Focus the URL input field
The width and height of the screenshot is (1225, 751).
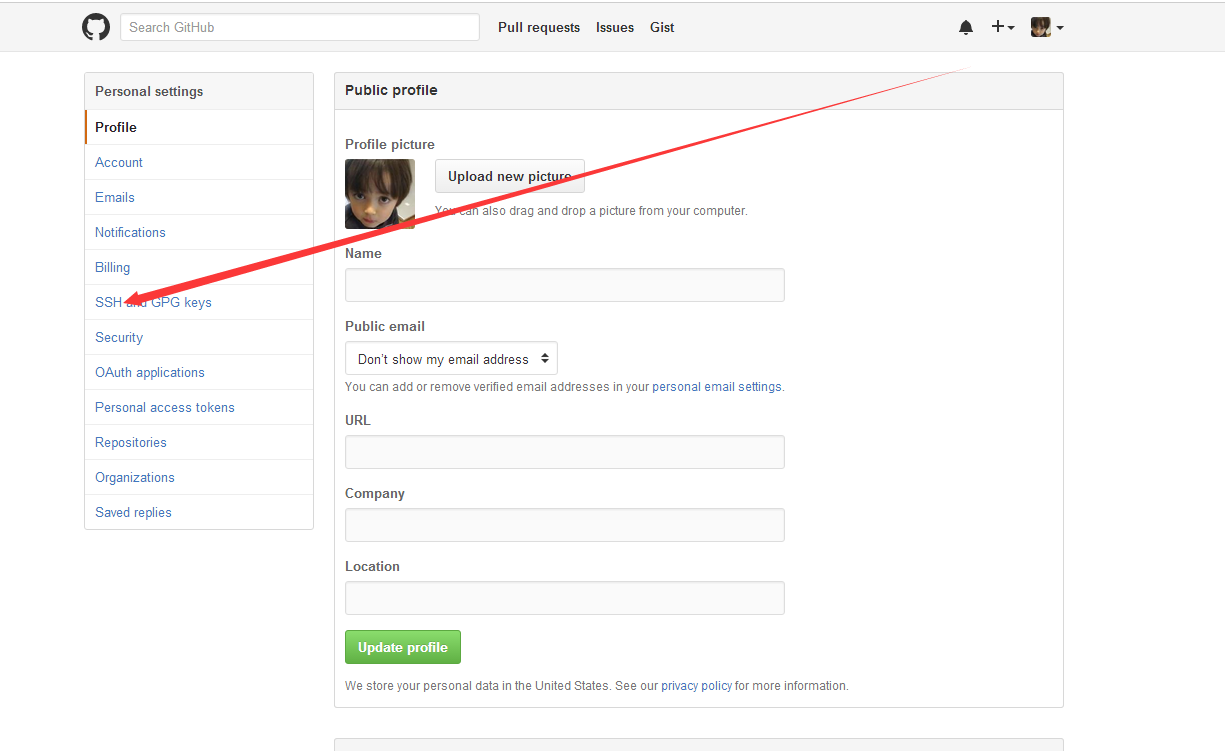coord(565,452)
